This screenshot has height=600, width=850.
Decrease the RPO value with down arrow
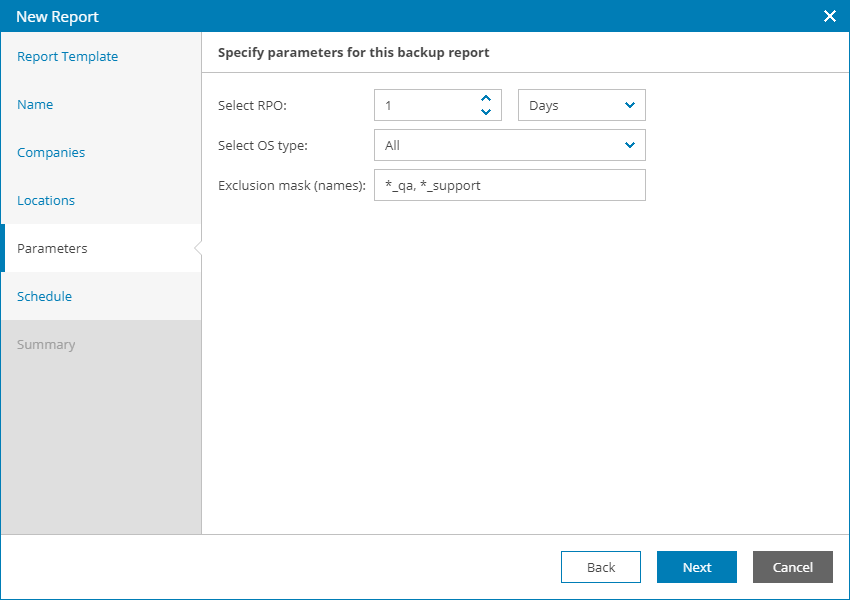click(486, 112)
